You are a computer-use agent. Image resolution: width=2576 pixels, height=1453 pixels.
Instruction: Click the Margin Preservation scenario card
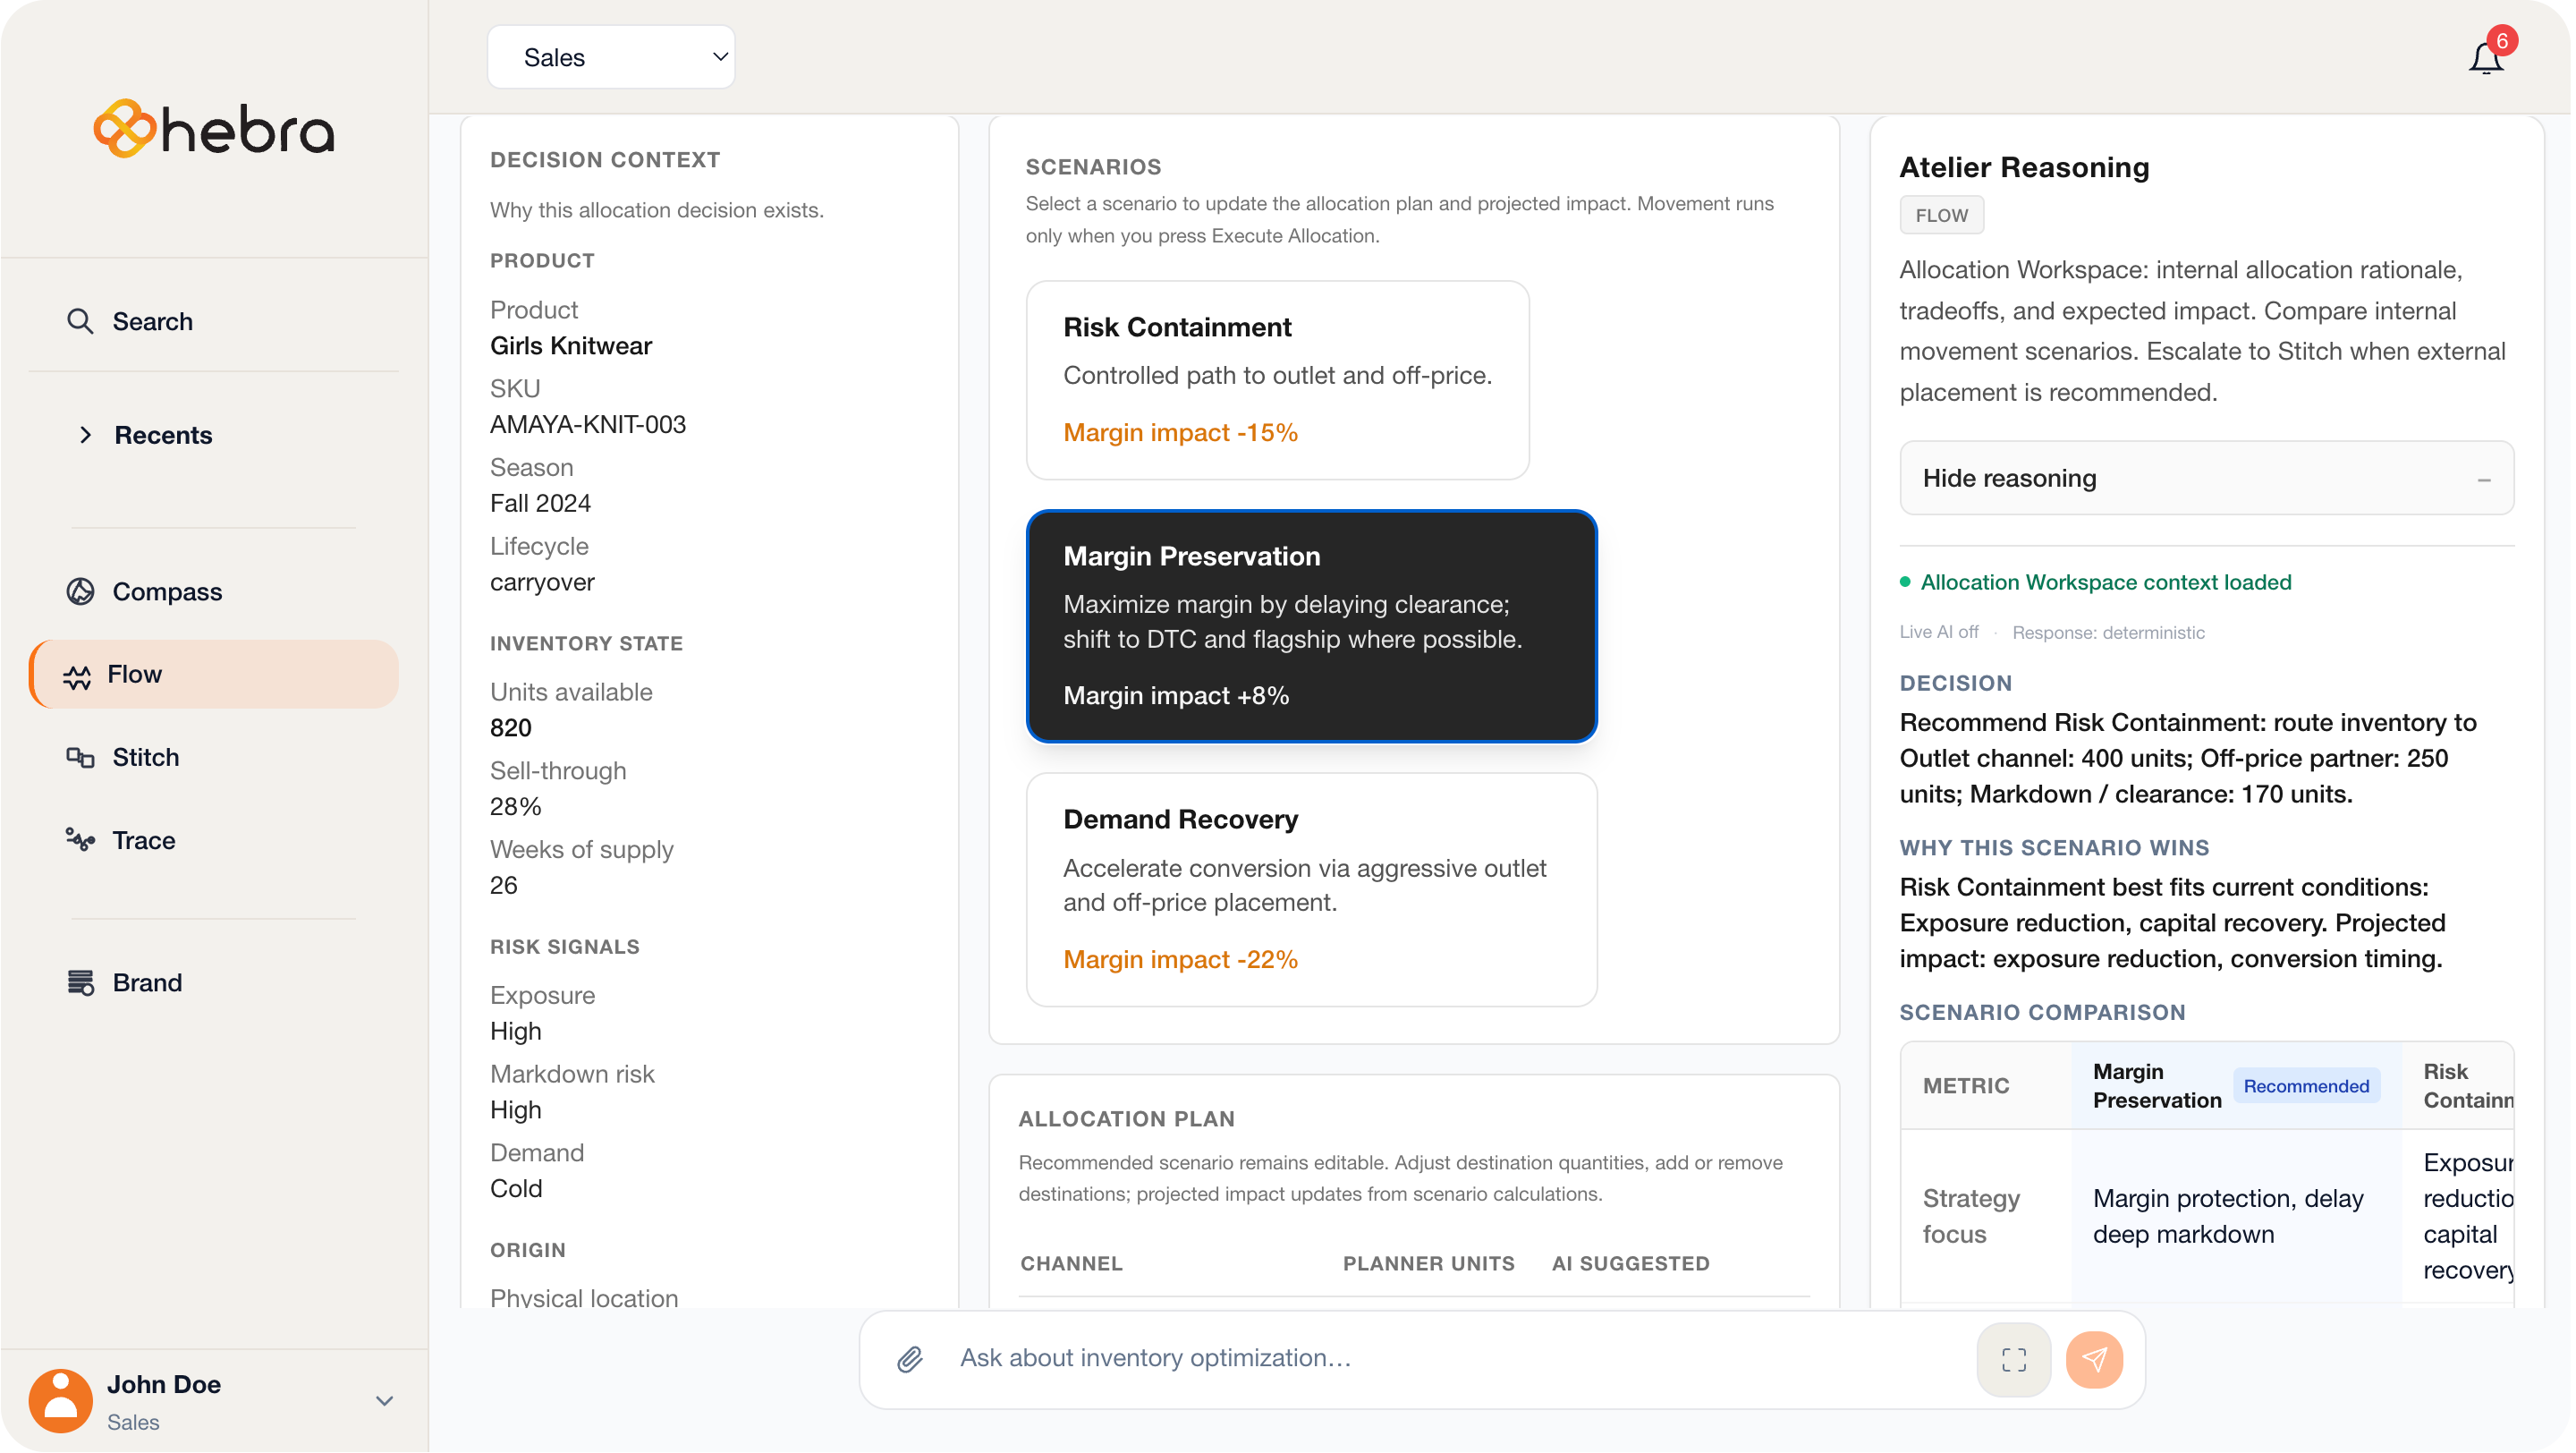pyautogui.click(x=1310, y=627)
